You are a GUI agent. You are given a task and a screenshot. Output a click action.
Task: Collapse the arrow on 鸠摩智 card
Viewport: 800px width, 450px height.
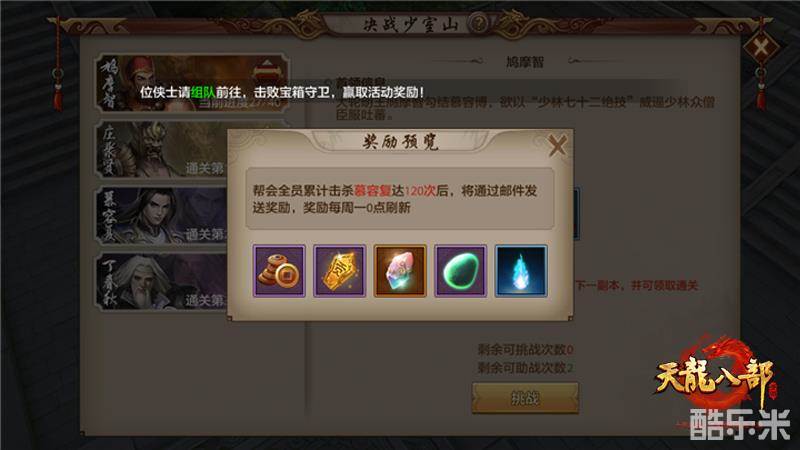(267, 68)
